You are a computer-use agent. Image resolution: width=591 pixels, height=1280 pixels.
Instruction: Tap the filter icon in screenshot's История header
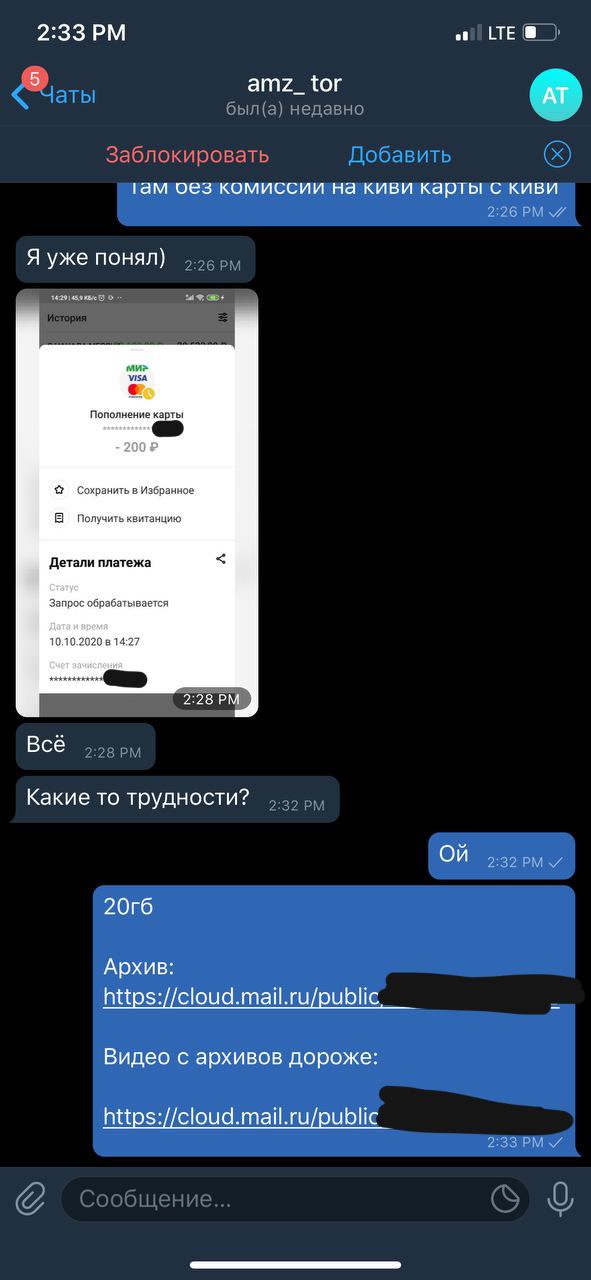pyautogui.click(x=223, y=317)
